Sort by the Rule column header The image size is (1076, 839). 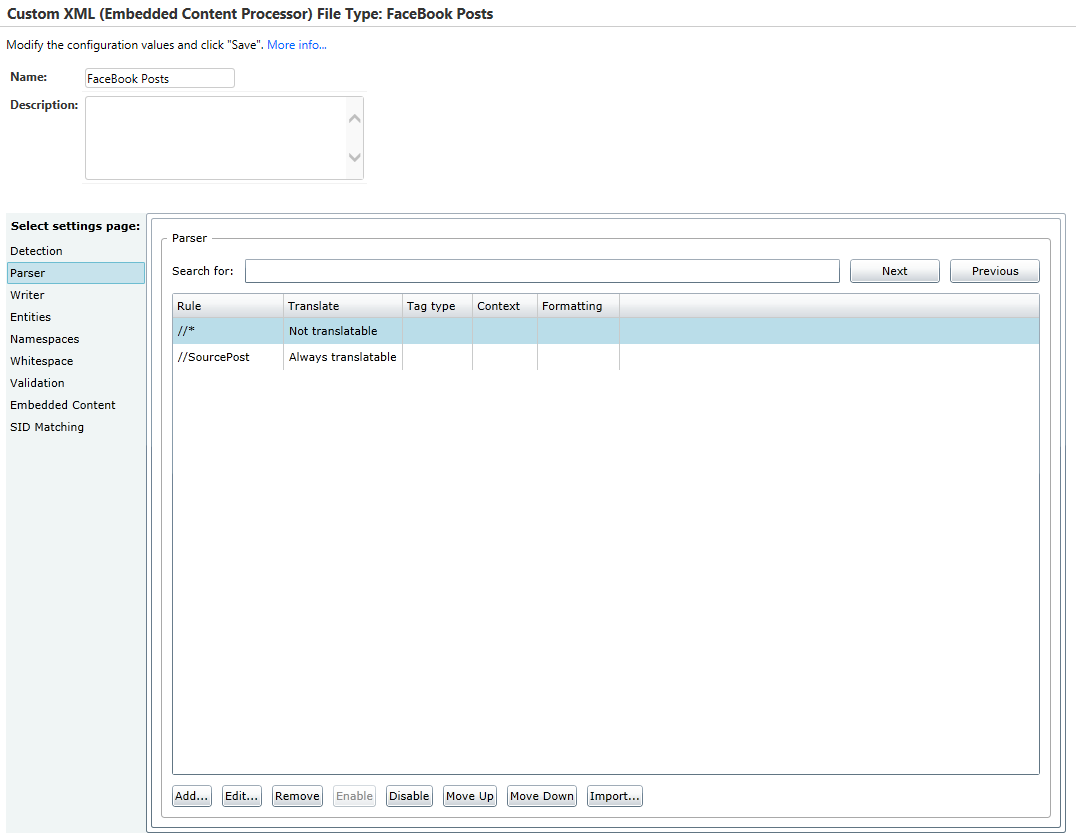tap(228, 306)
